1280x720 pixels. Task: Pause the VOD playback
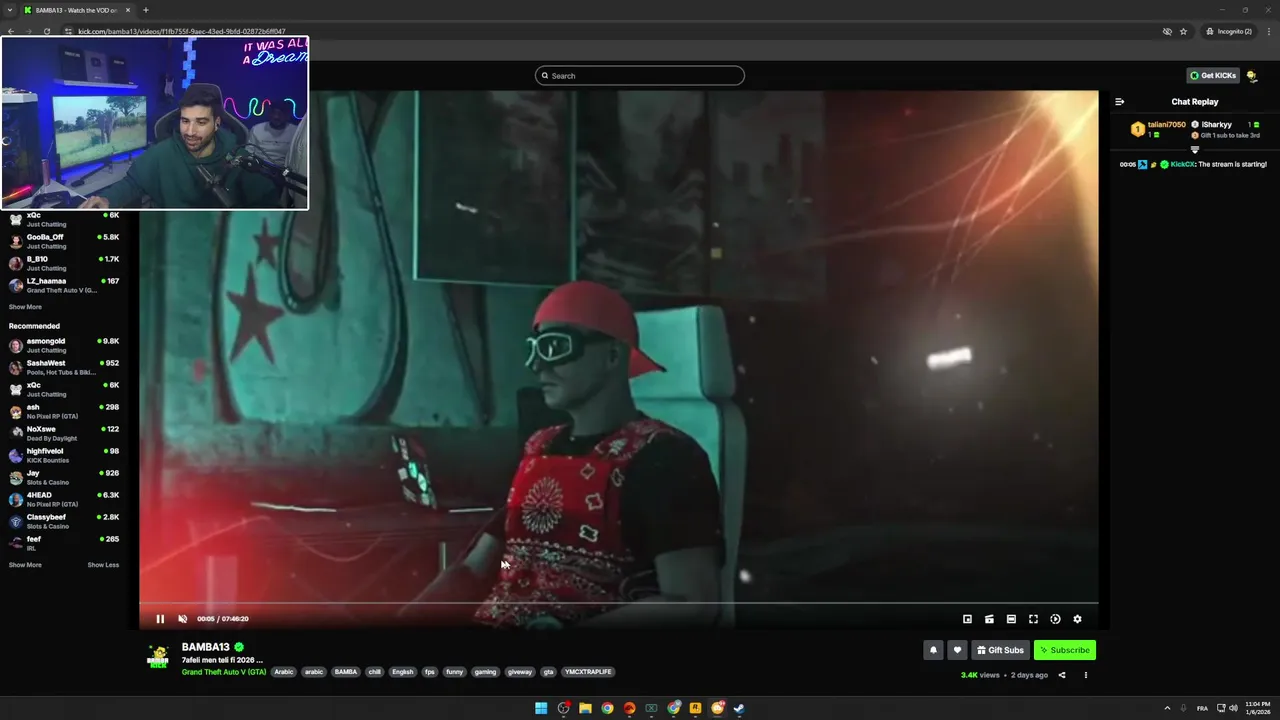click(160, 619)
